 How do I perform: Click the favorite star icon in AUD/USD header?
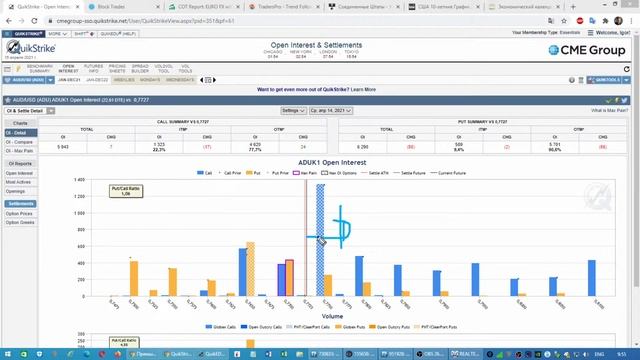coord(8,100)
